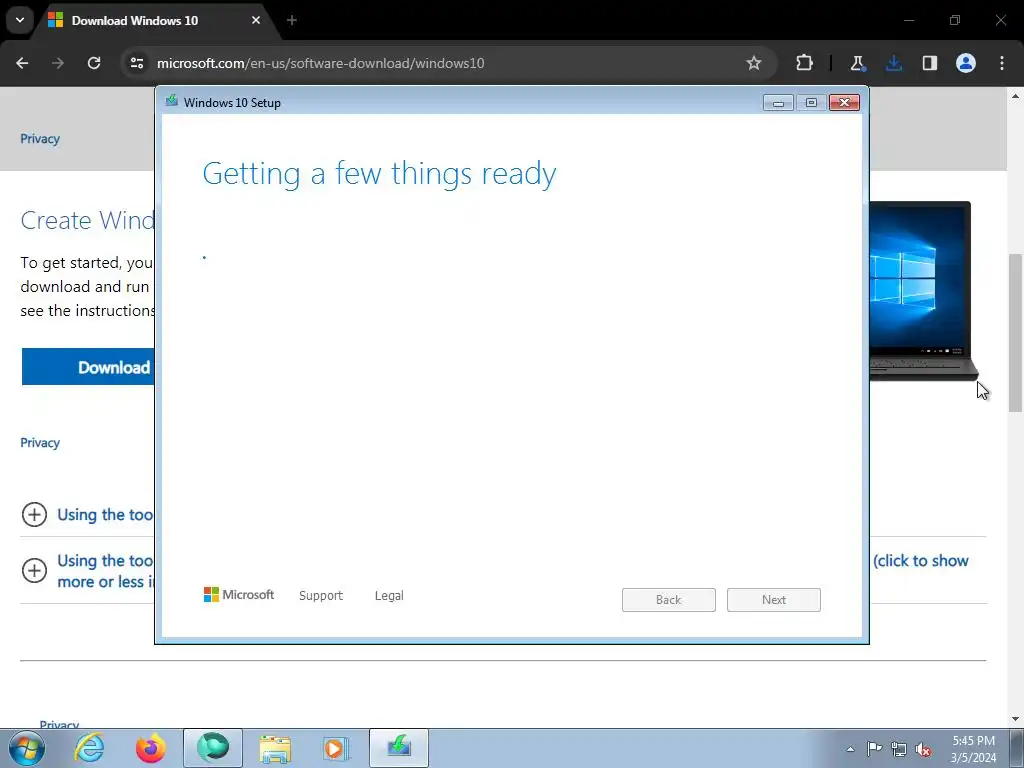Open the Support link in Setup
The height and width of the screenshot is (768, 1024).
coord(321,596)
